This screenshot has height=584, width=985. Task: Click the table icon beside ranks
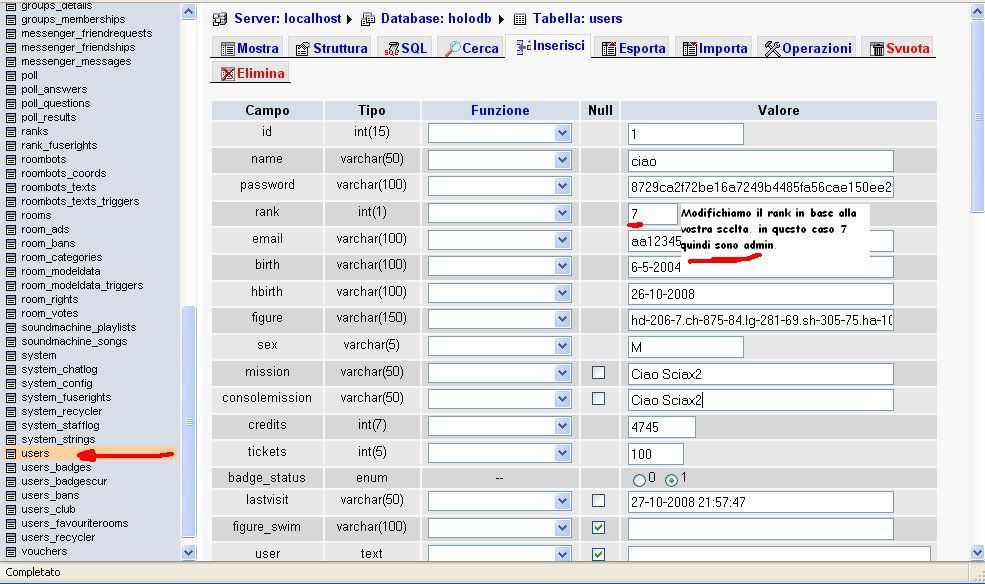pos(11,131)
